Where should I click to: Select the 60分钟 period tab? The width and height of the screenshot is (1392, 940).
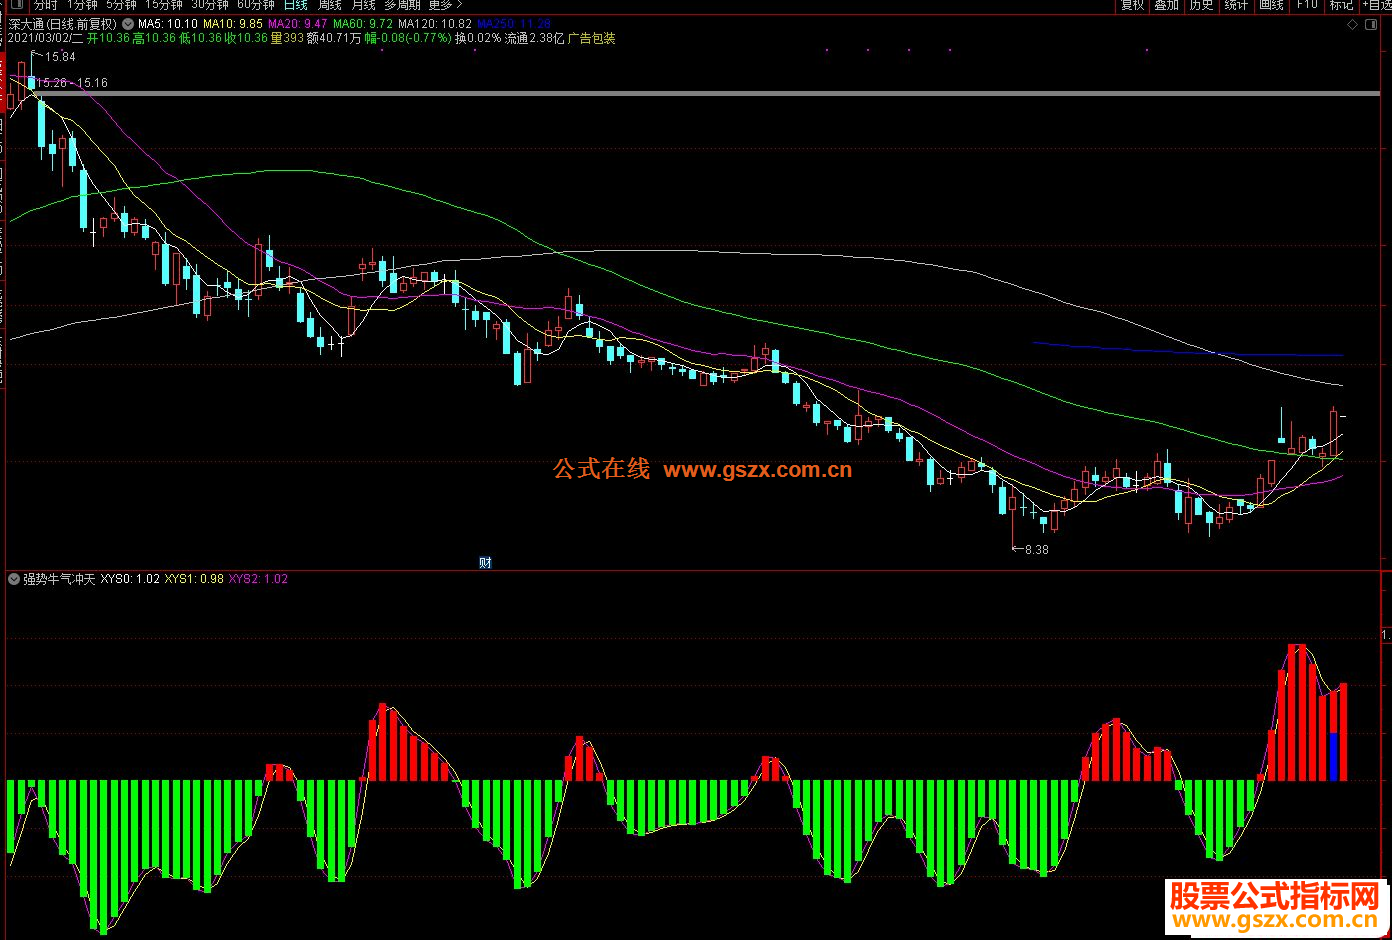point(256,5)
